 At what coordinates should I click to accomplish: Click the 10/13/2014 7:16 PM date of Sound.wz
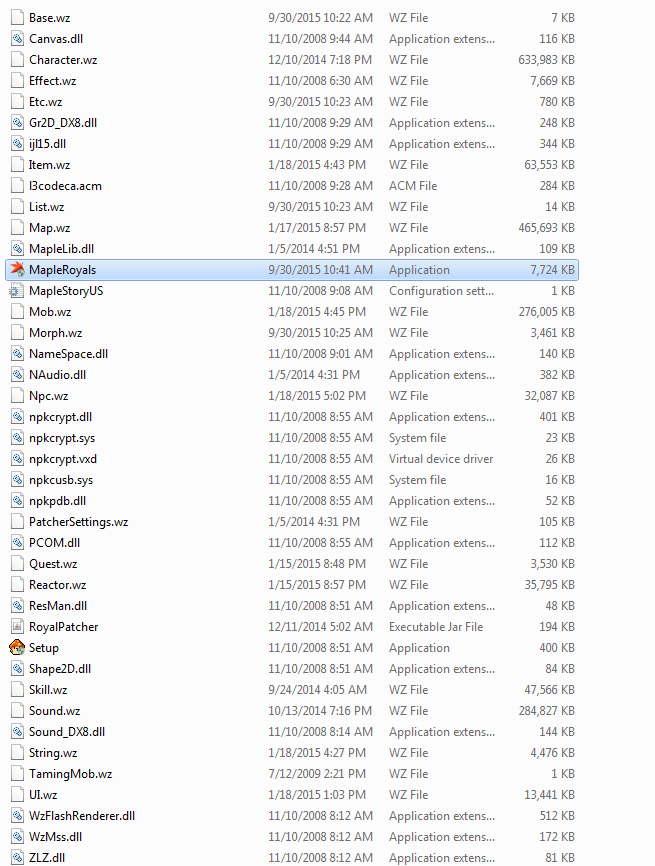pos(320,710)
